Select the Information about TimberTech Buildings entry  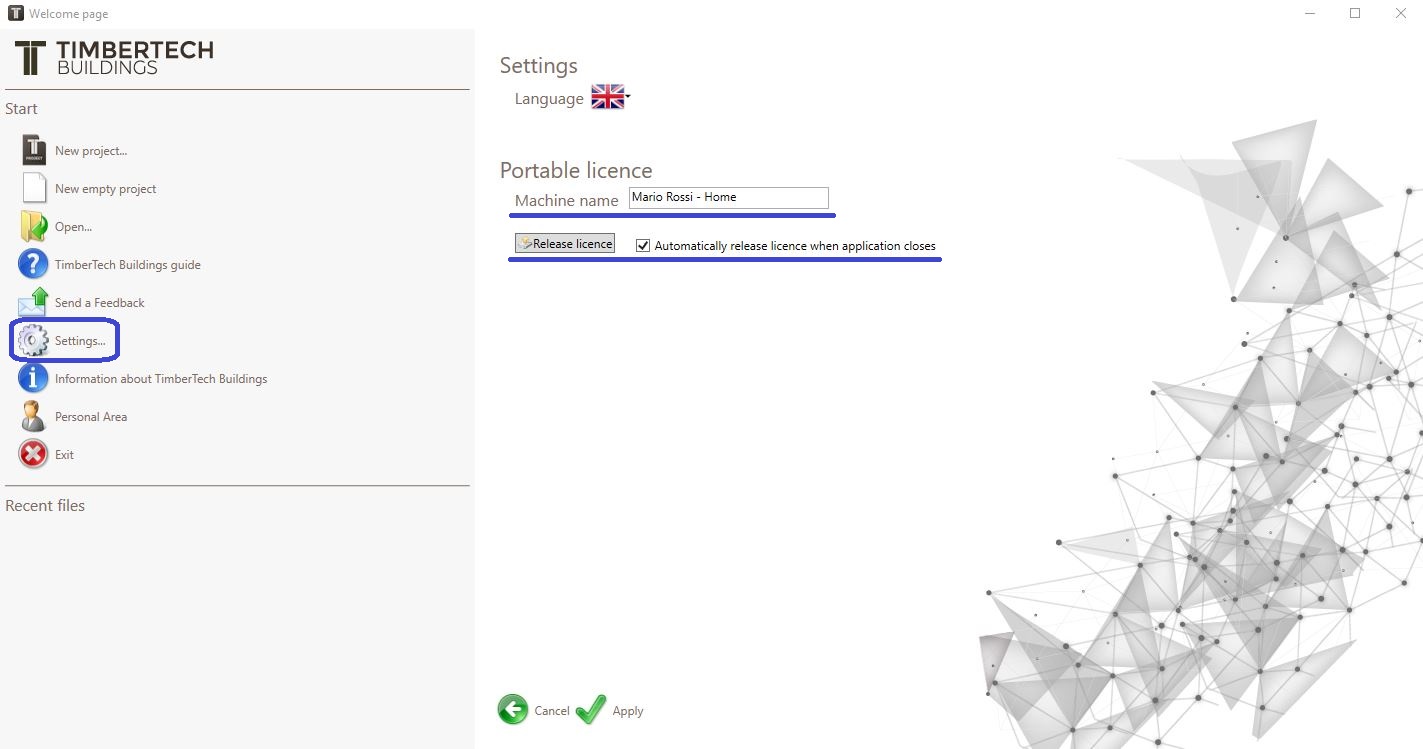coord(161,378)
